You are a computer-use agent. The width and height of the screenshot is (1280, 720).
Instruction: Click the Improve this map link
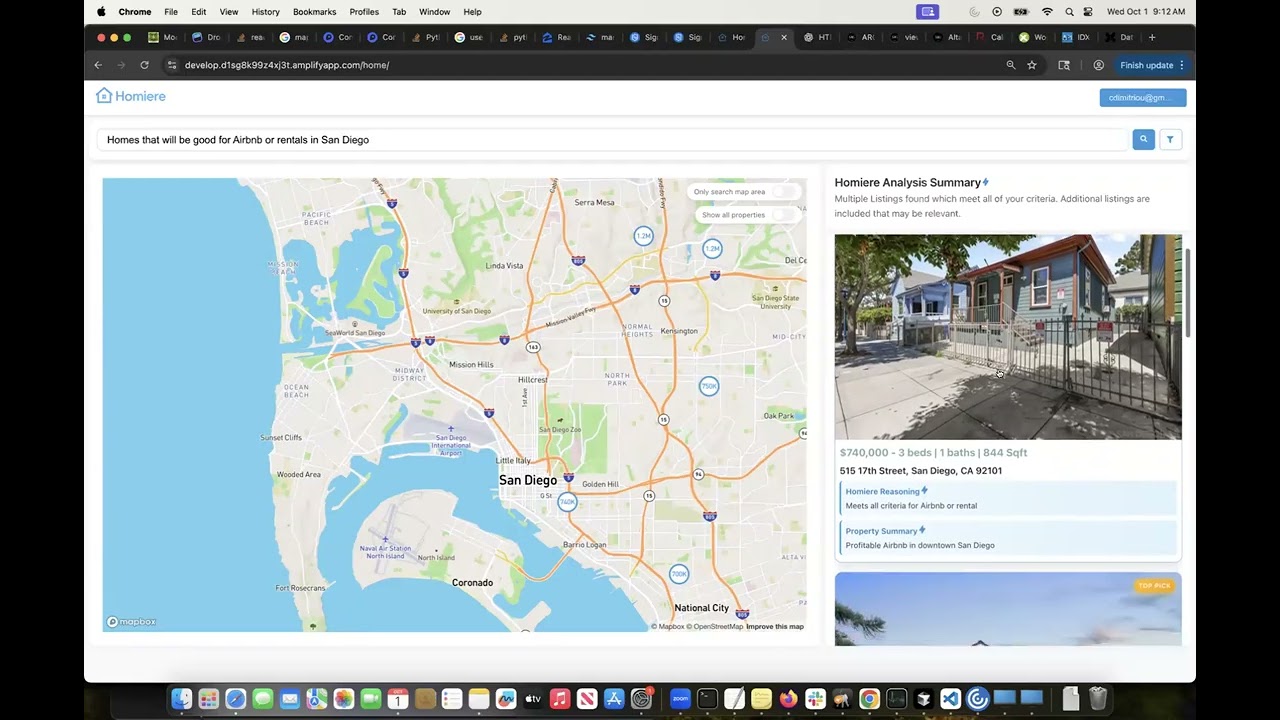click(775, 627)
